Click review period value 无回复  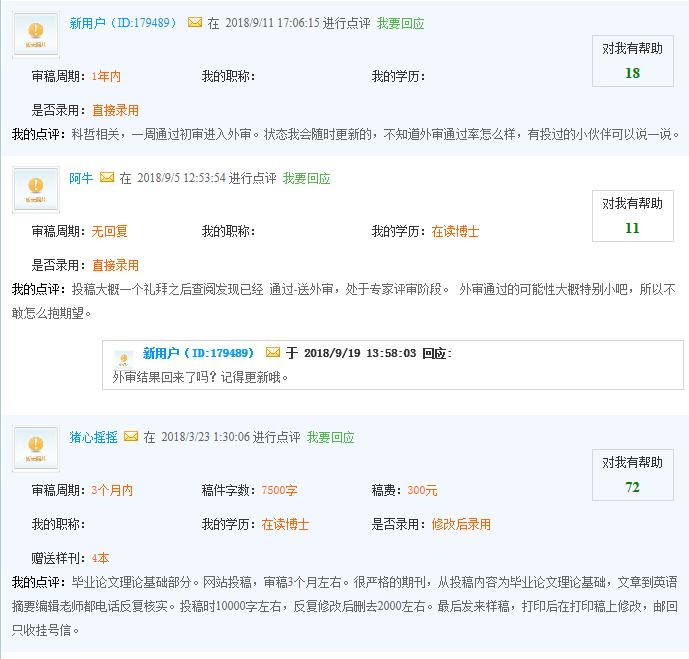(109, 231)
